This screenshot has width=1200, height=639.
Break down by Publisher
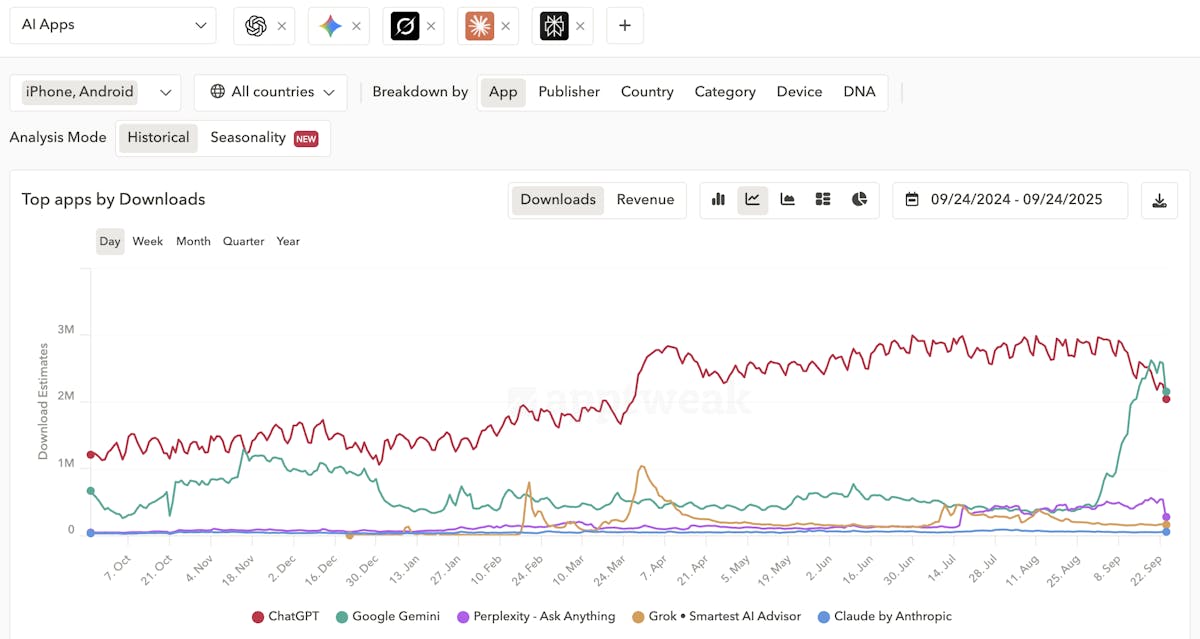point(569,92)
